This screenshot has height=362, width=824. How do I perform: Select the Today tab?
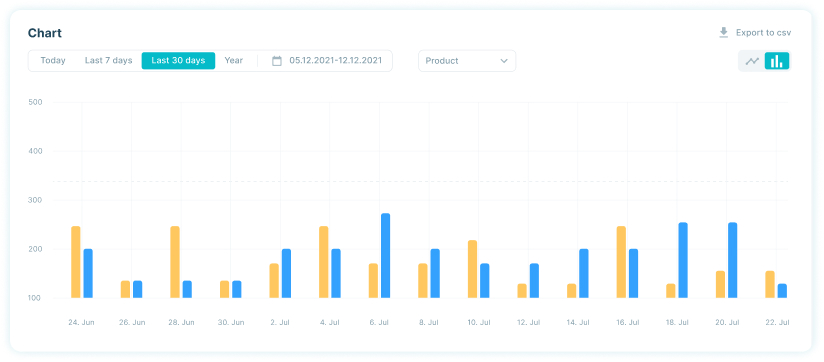coord(53,60)
